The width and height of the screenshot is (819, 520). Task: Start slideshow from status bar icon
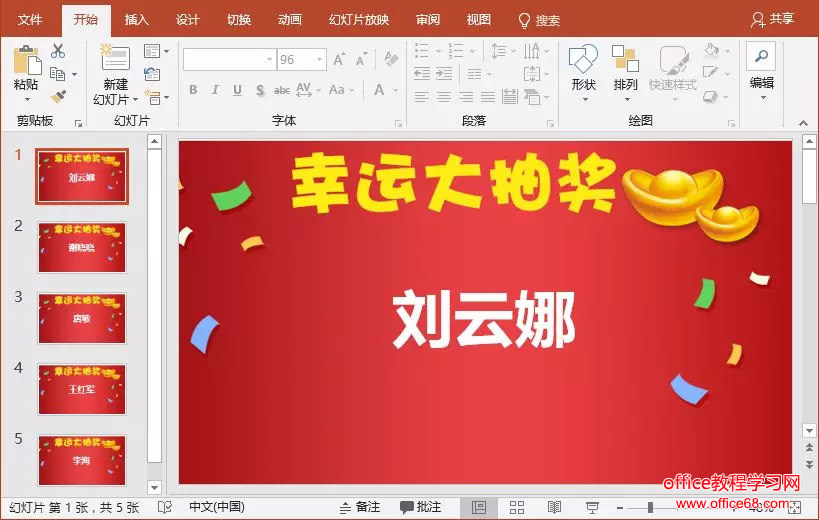592,507
